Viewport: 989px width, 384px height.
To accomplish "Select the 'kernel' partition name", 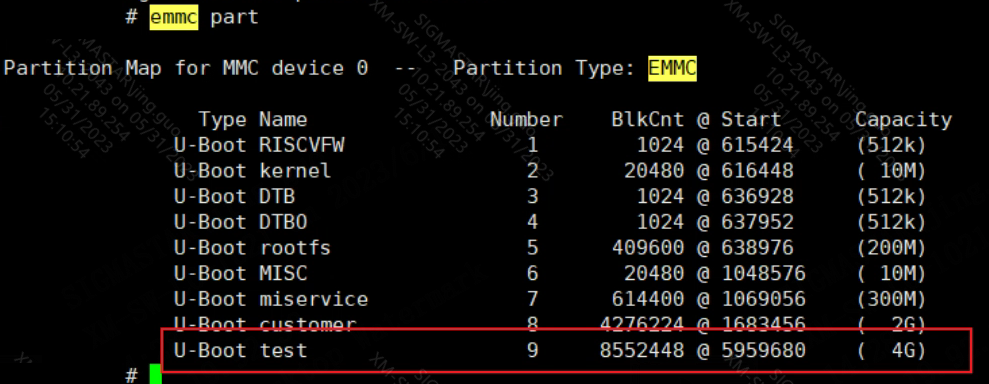I will 295,171.
